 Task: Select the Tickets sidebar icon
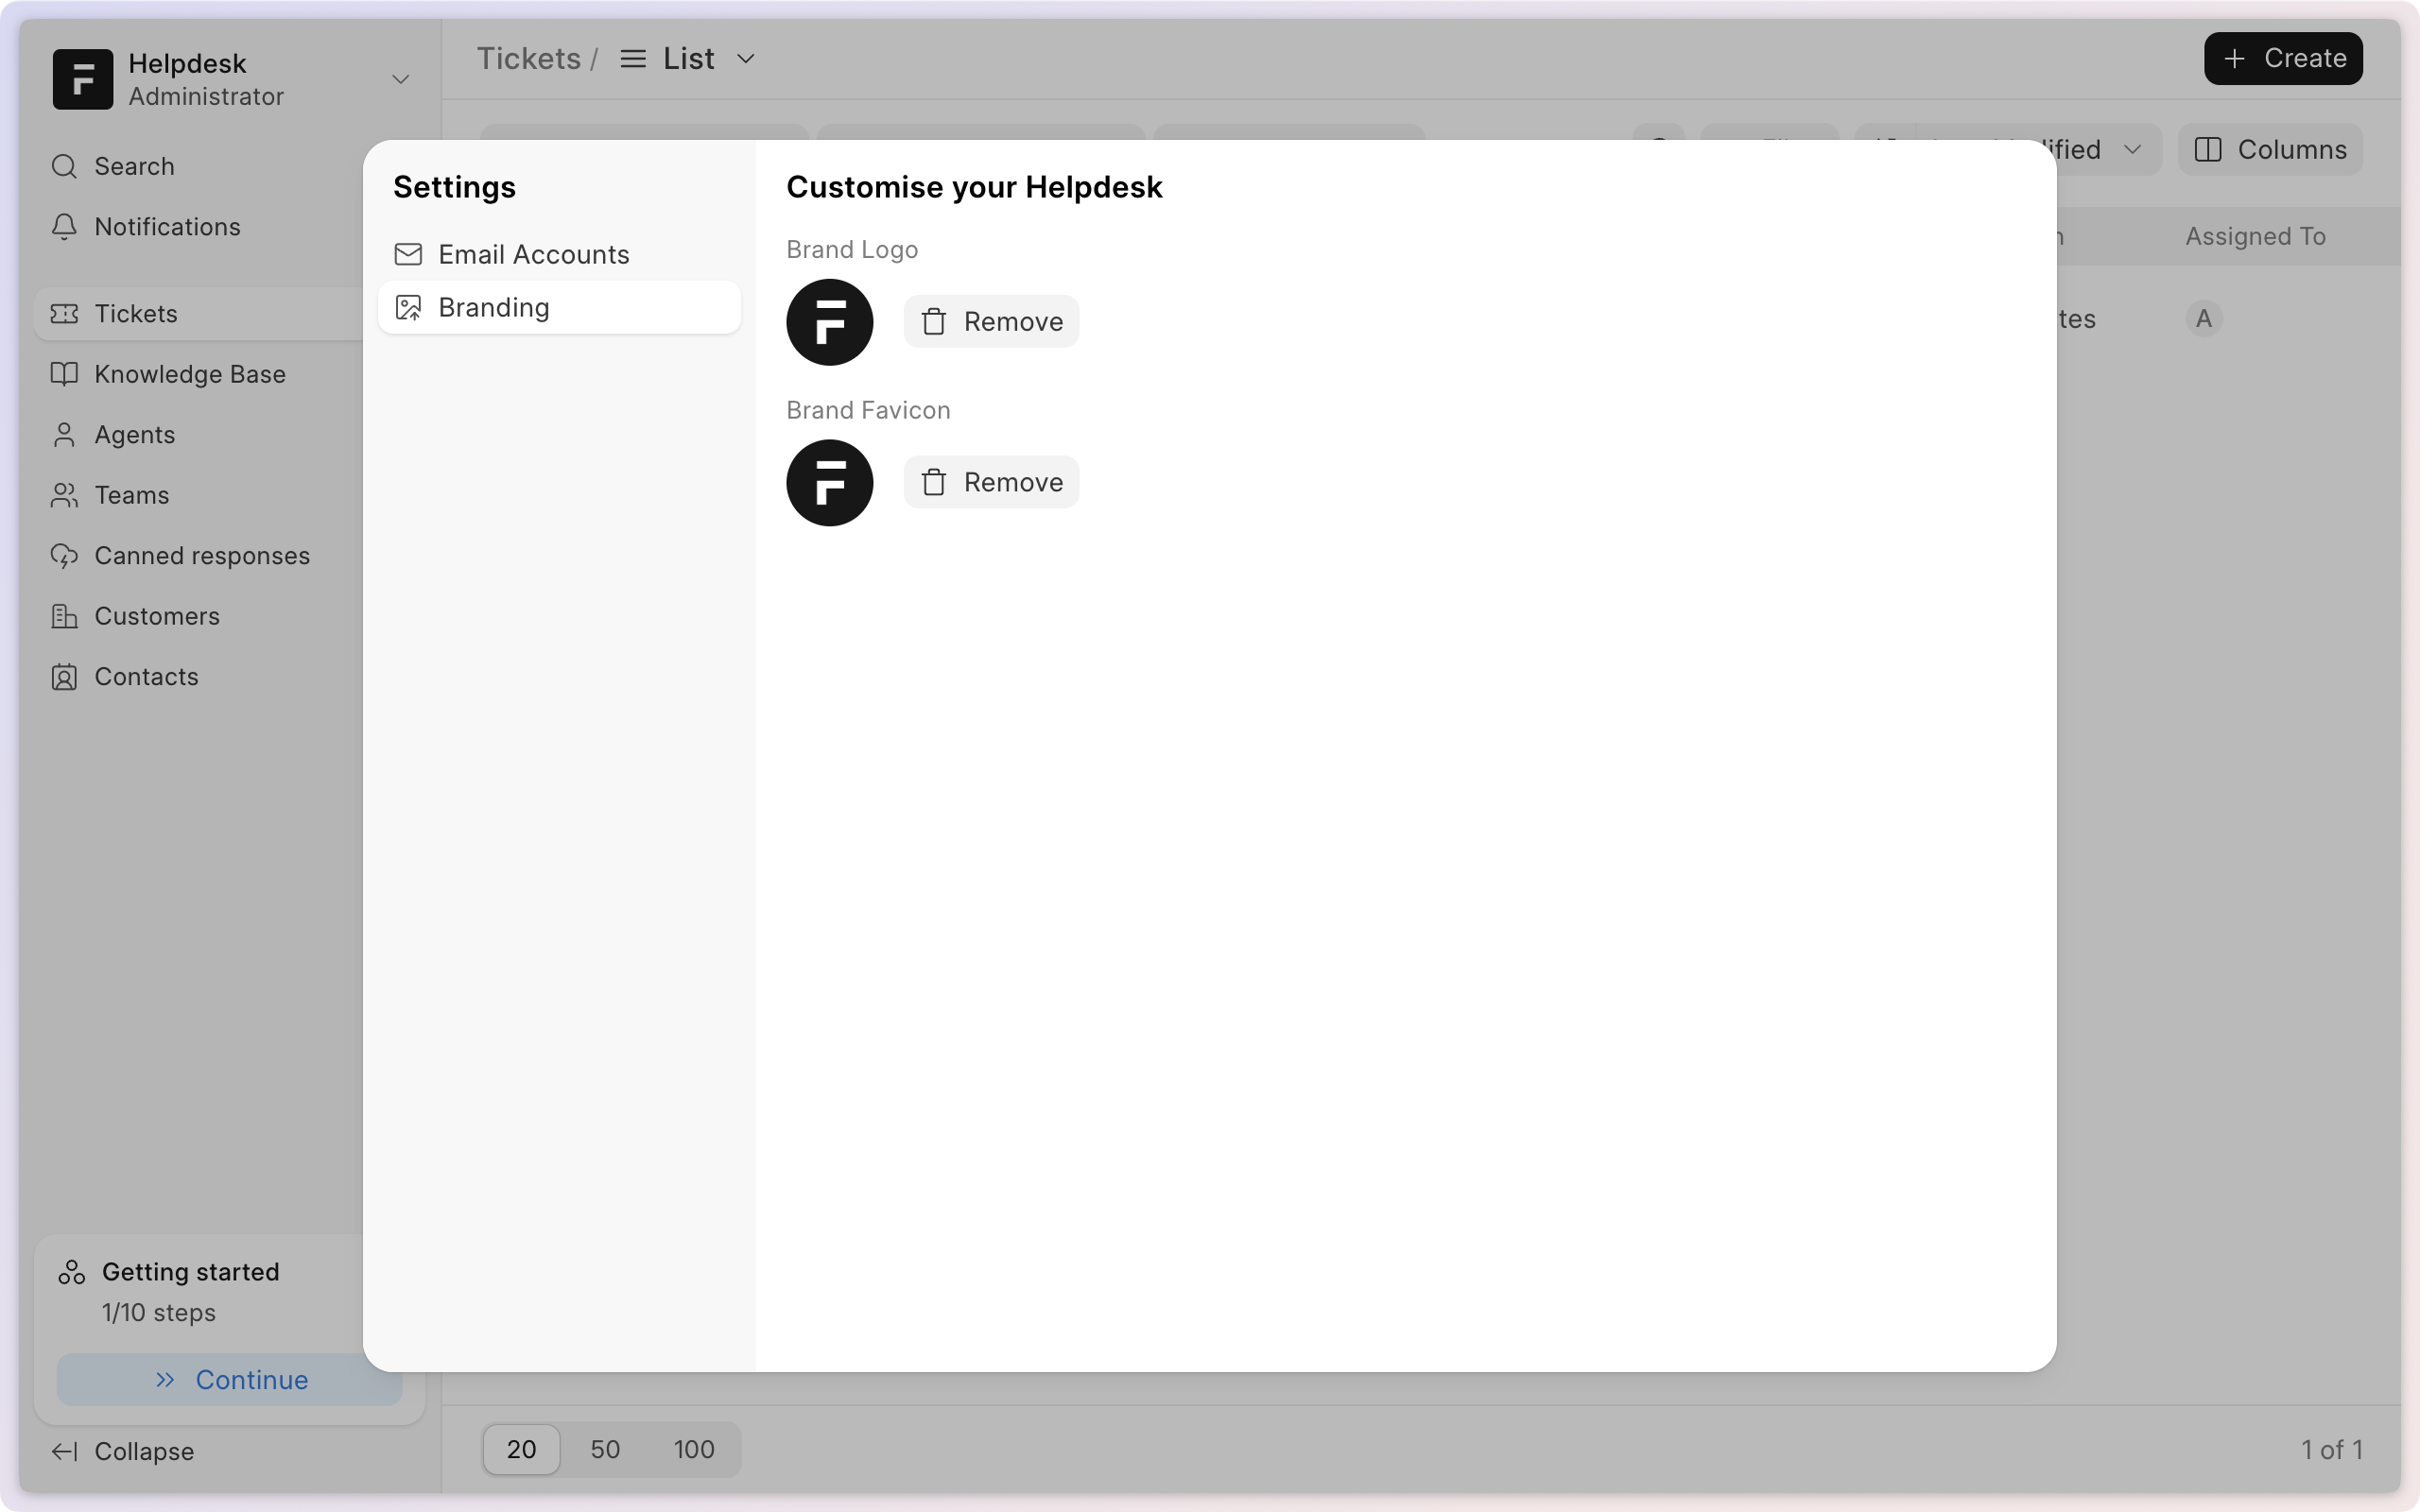[64, 314]
